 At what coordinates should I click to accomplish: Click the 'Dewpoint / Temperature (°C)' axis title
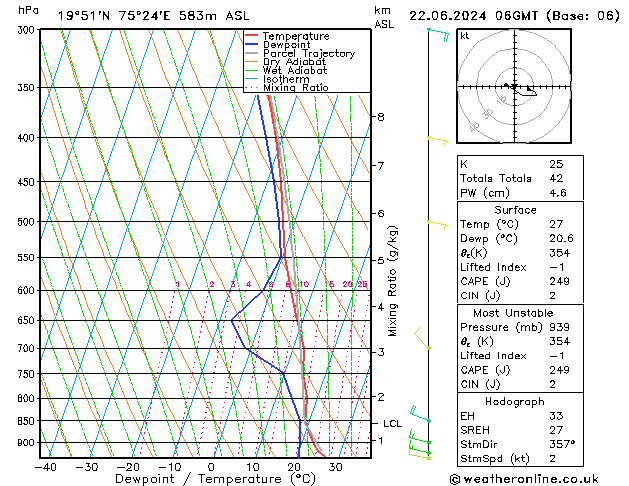click(215, 479)
